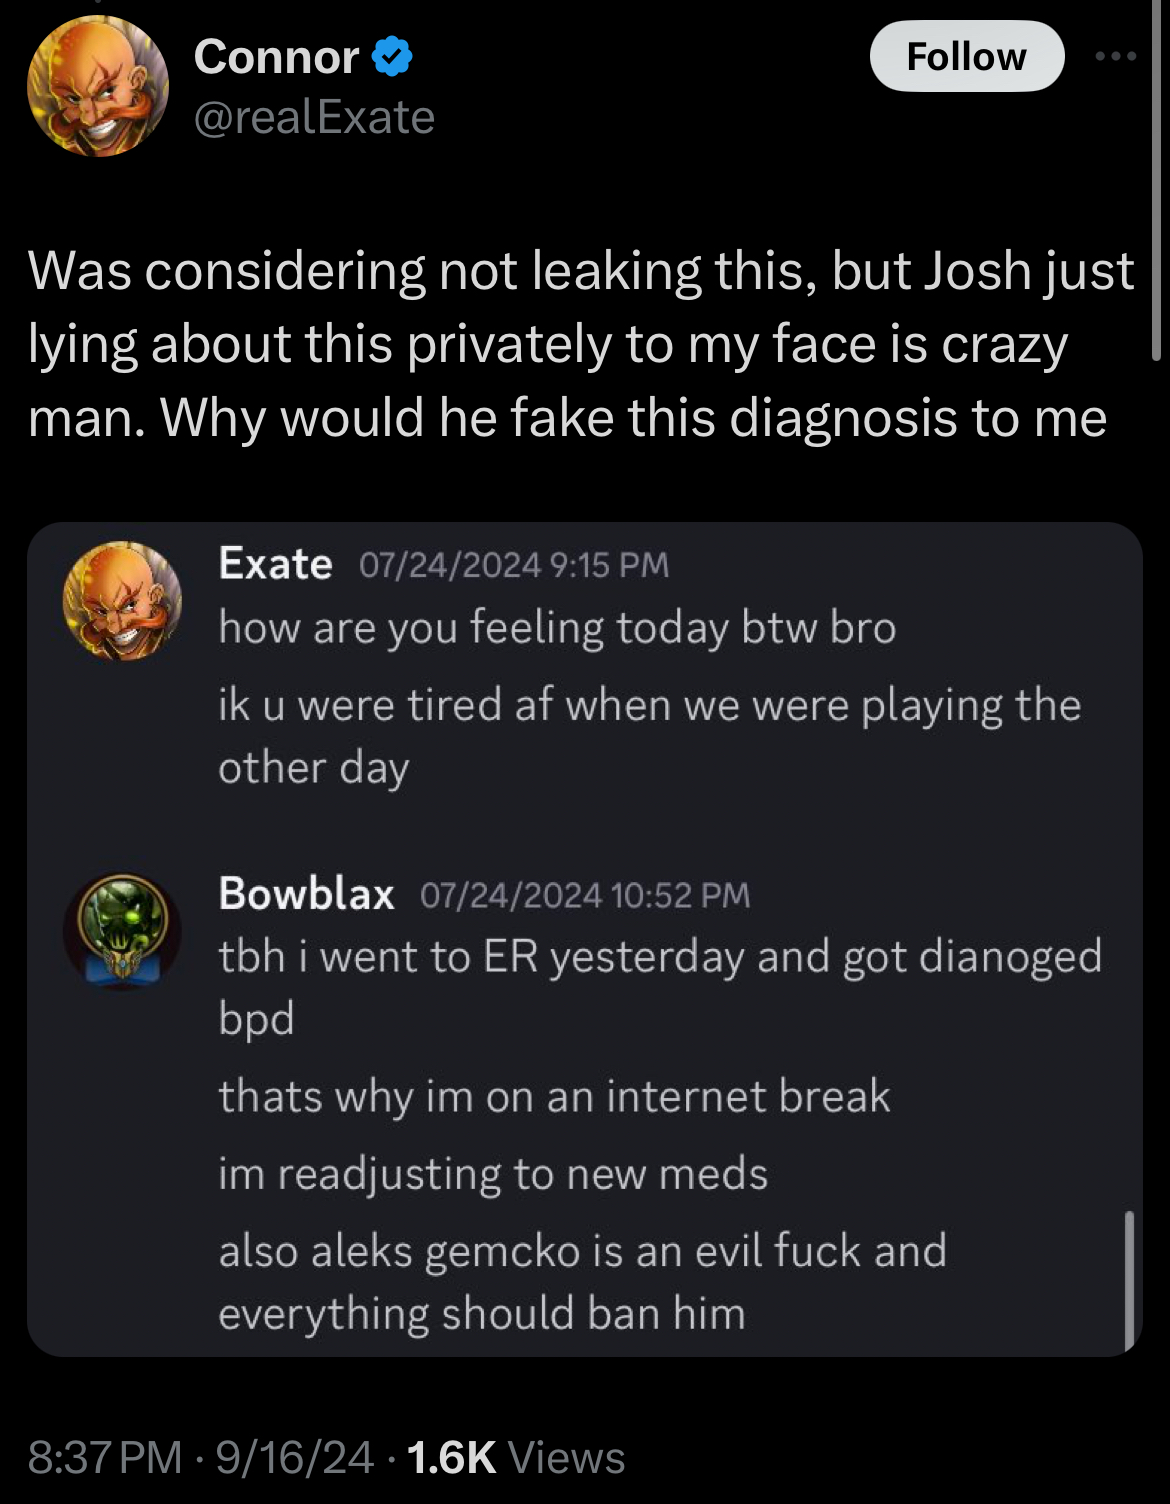Open the three-dot more options menu
The image size is (1170, 1504).
point(1115,57)
